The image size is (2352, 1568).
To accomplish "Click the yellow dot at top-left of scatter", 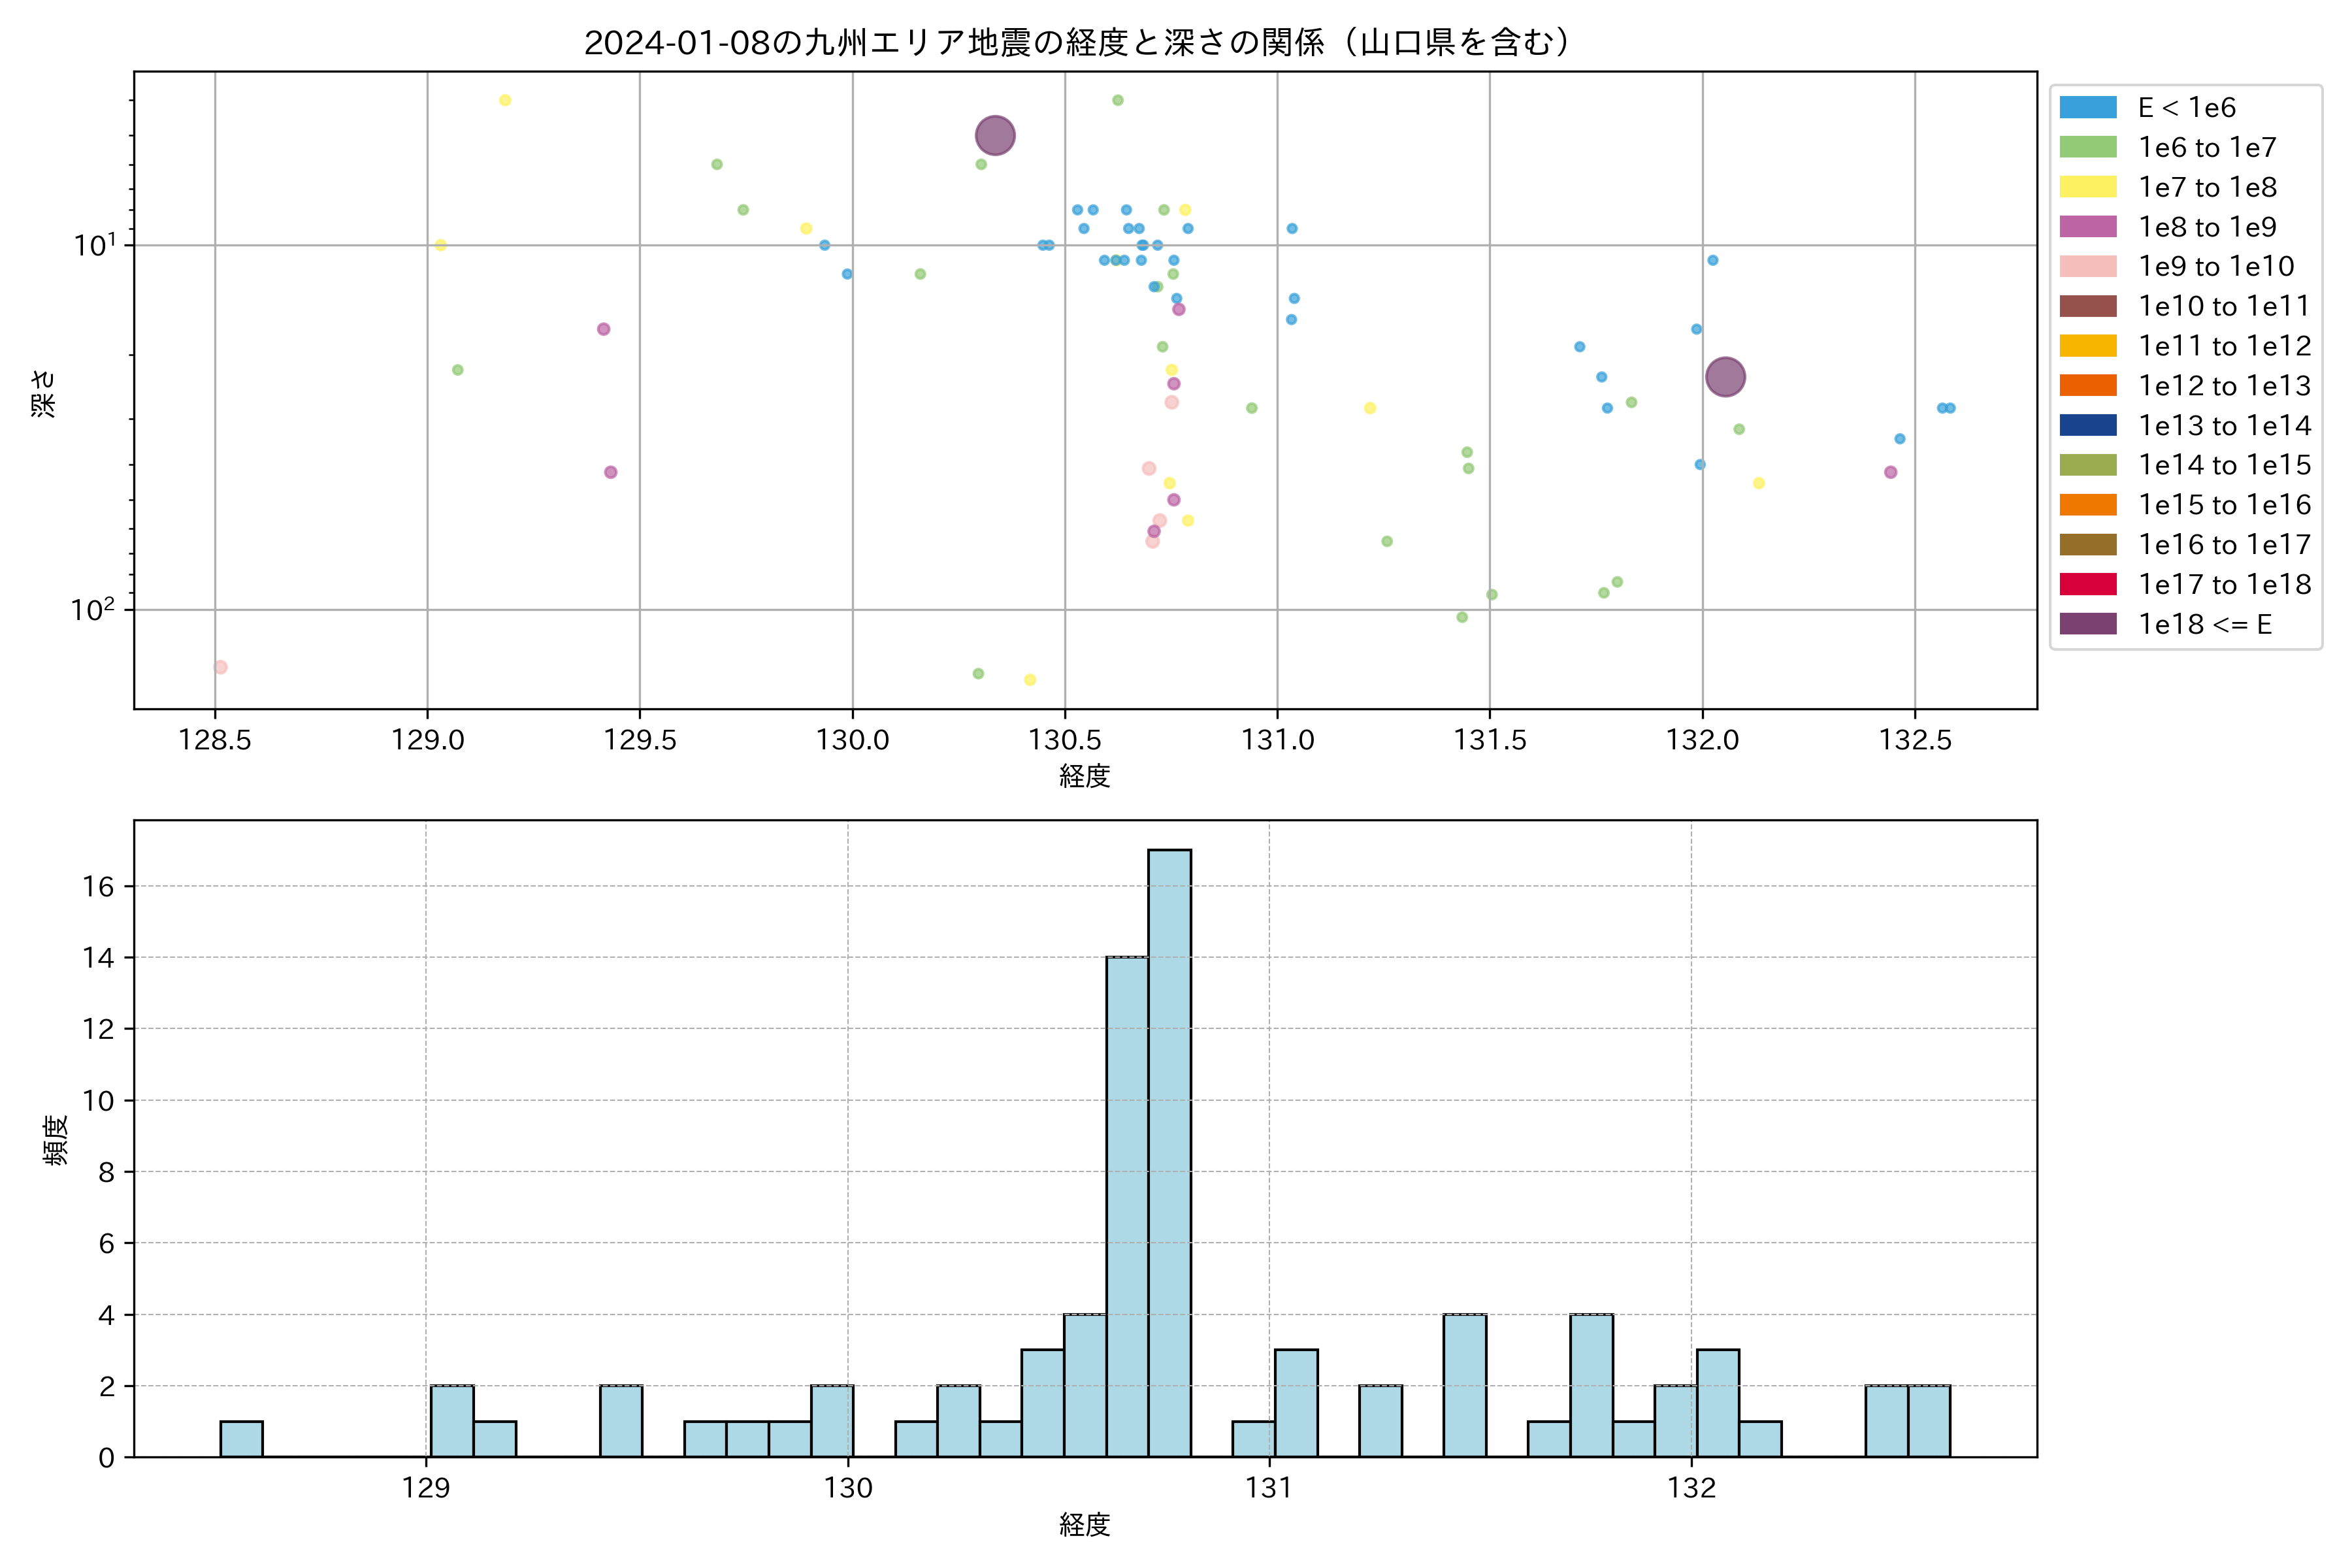I will point(505,100).
